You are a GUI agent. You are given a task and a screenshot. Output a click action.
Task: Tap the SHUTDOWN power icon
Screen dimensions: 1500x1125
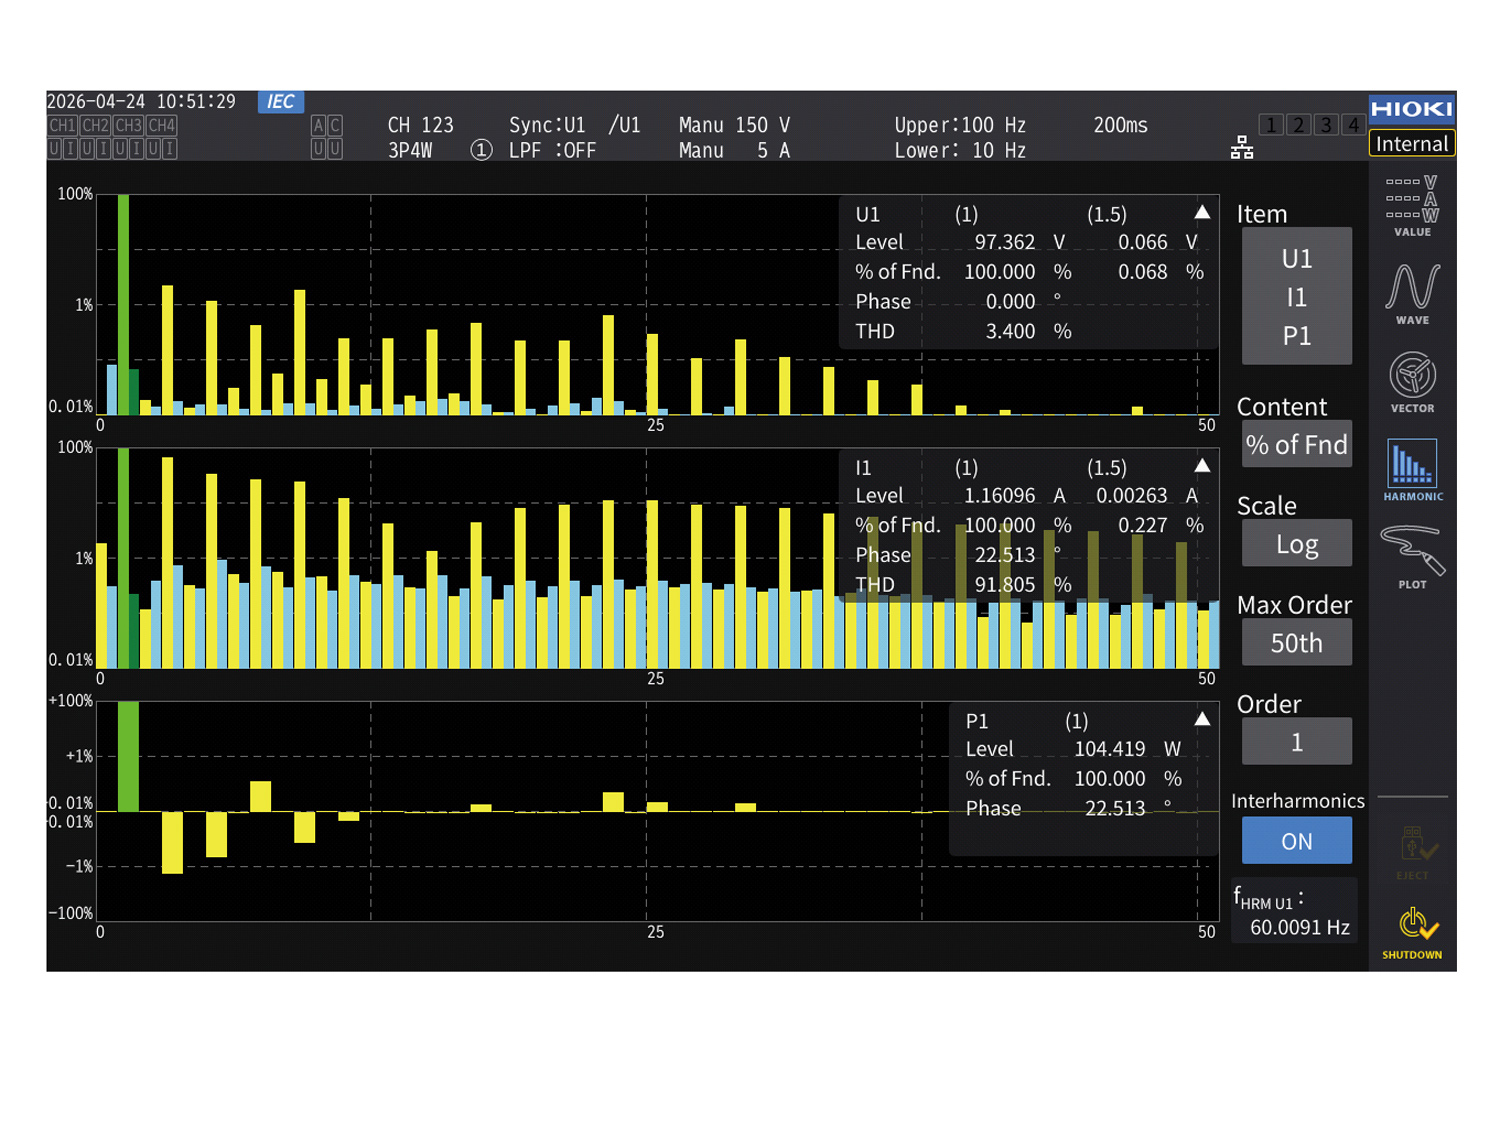pos(1412,934)
